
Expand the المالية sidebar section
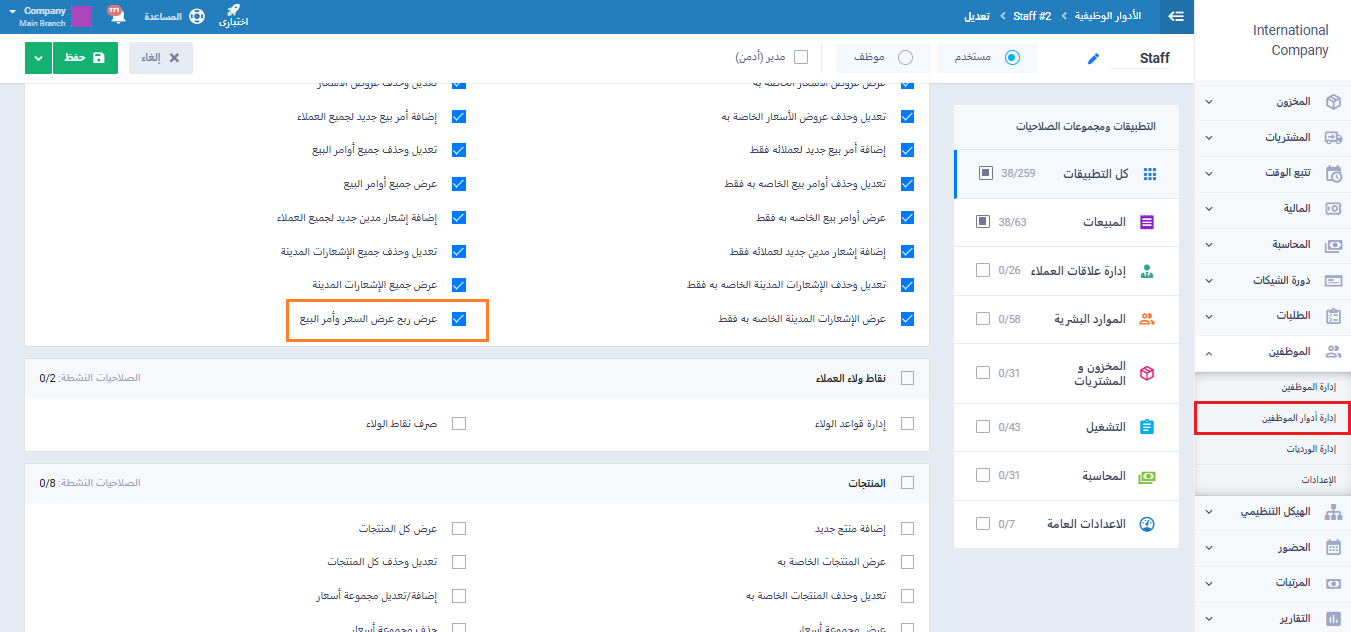(1209, 209)
